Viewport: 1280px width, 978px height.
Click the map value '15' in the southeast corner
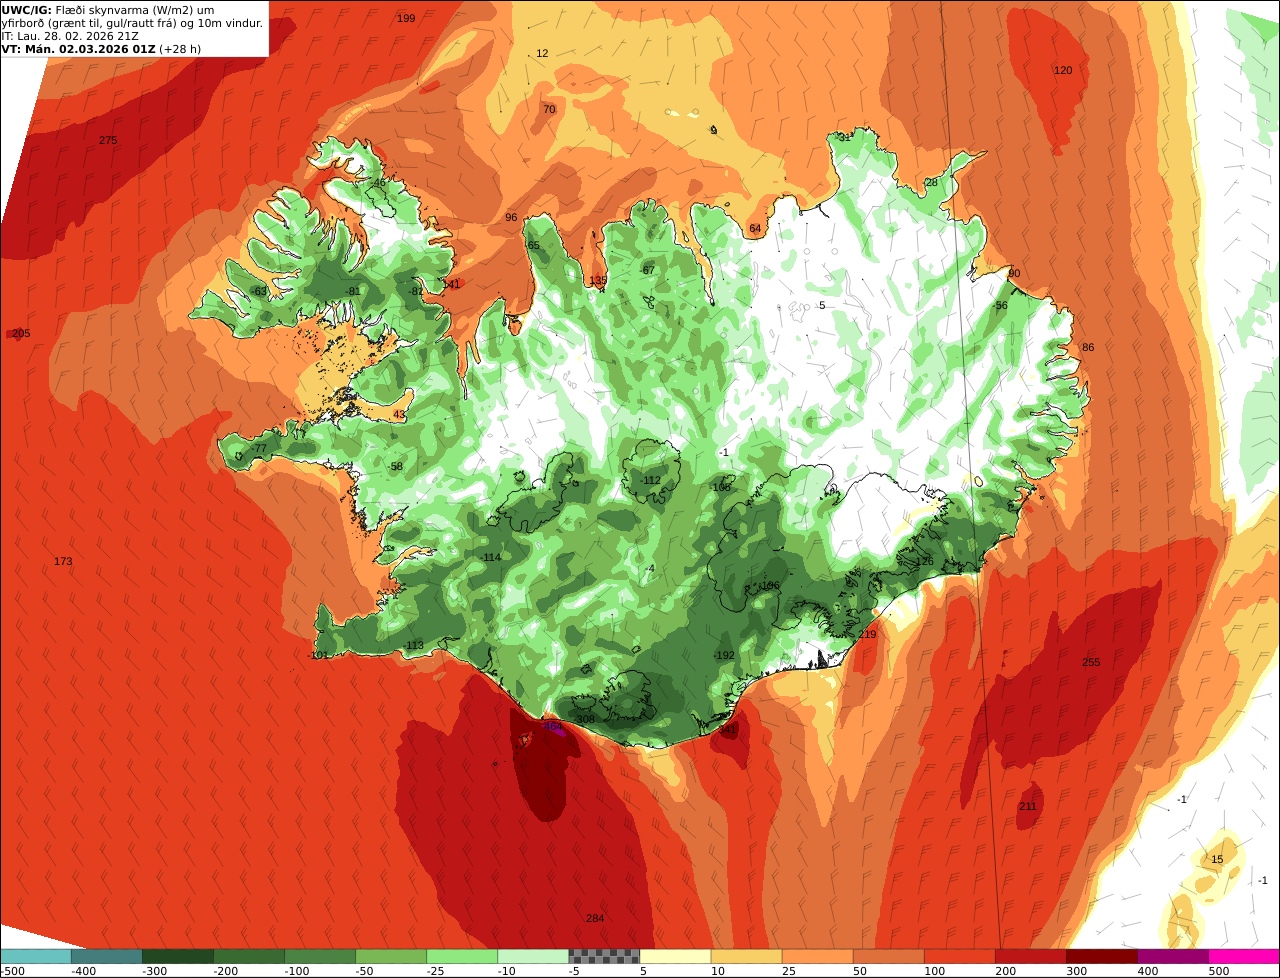coord(1217,859)
